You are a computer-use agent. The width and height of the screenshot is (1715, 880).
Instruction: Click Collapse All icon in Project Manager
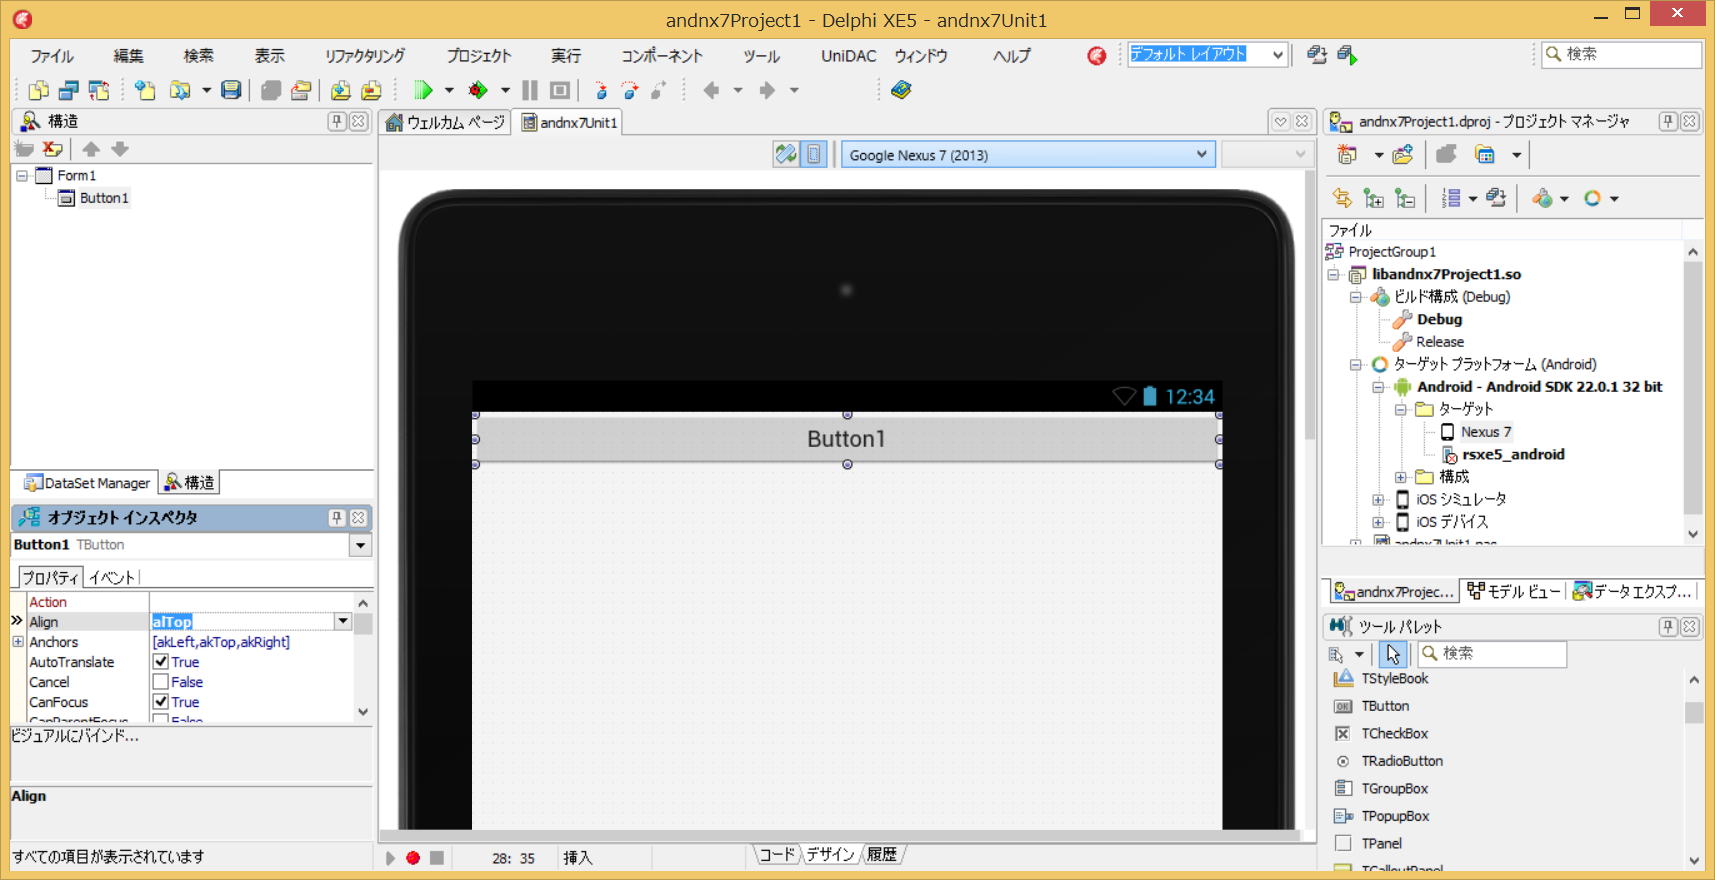(x=1405, y=198)
